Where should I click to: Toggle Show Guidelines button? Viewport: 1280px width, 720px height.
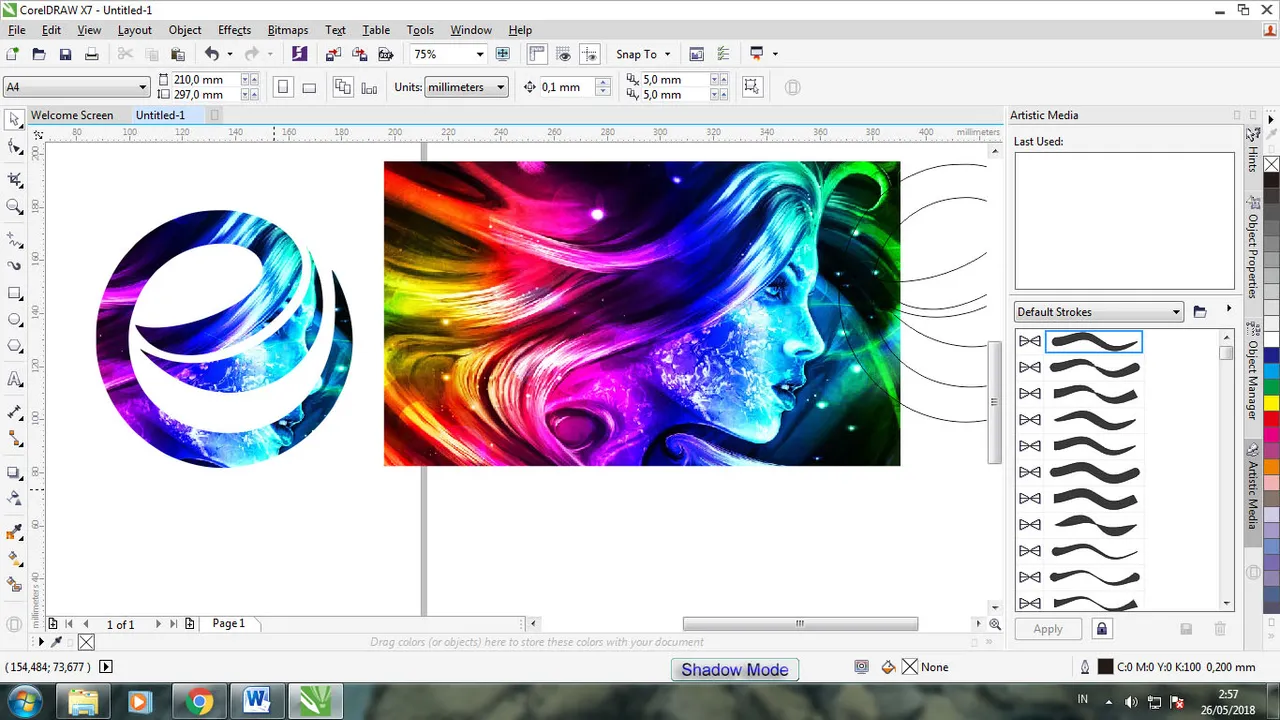tap(591, 54)
